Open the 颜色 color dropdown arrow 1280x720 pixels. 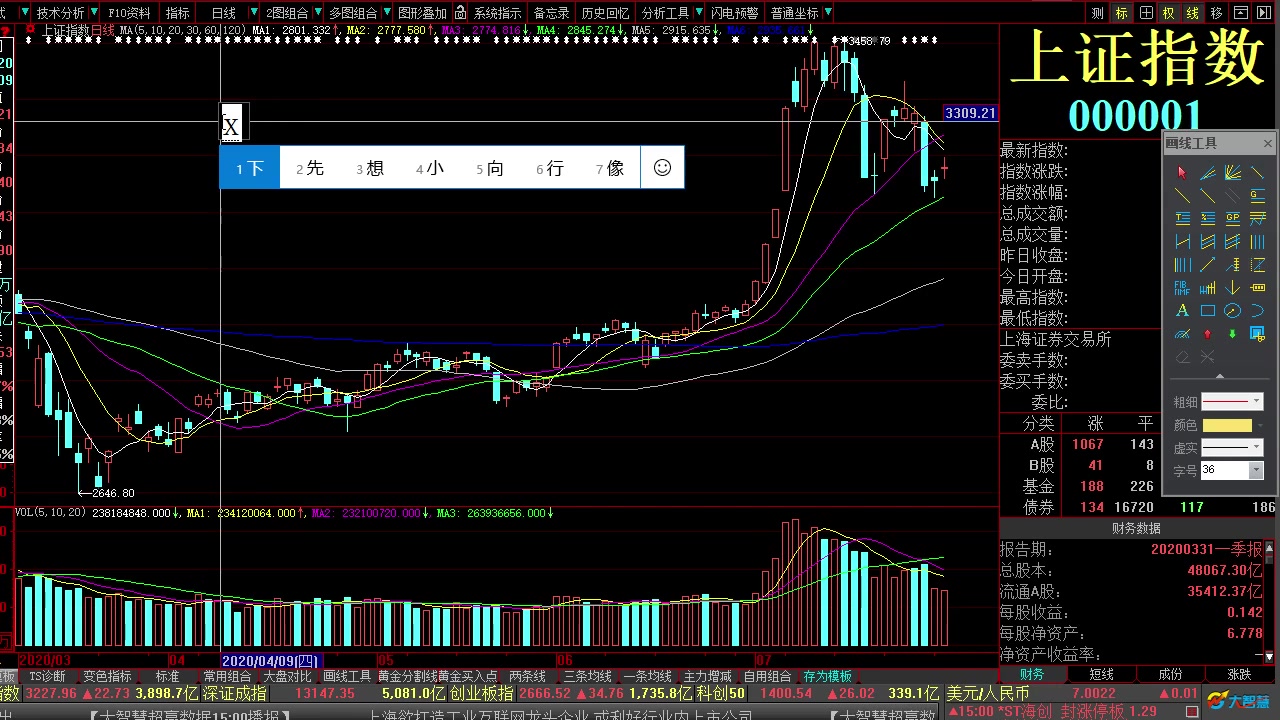[1260, 425]
